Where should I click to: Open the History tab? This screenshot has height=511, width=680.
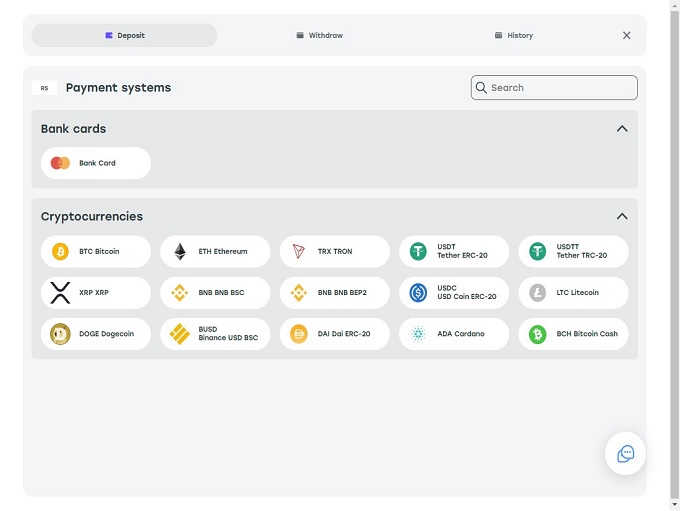pyautogui.click(x=513, y=36)
